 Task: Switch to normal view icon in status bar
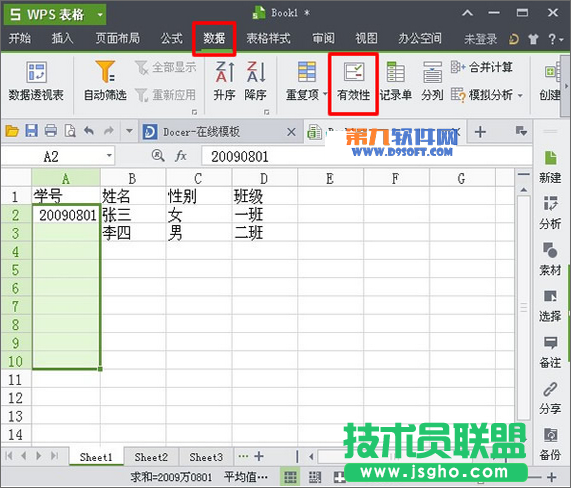point(290,476)
